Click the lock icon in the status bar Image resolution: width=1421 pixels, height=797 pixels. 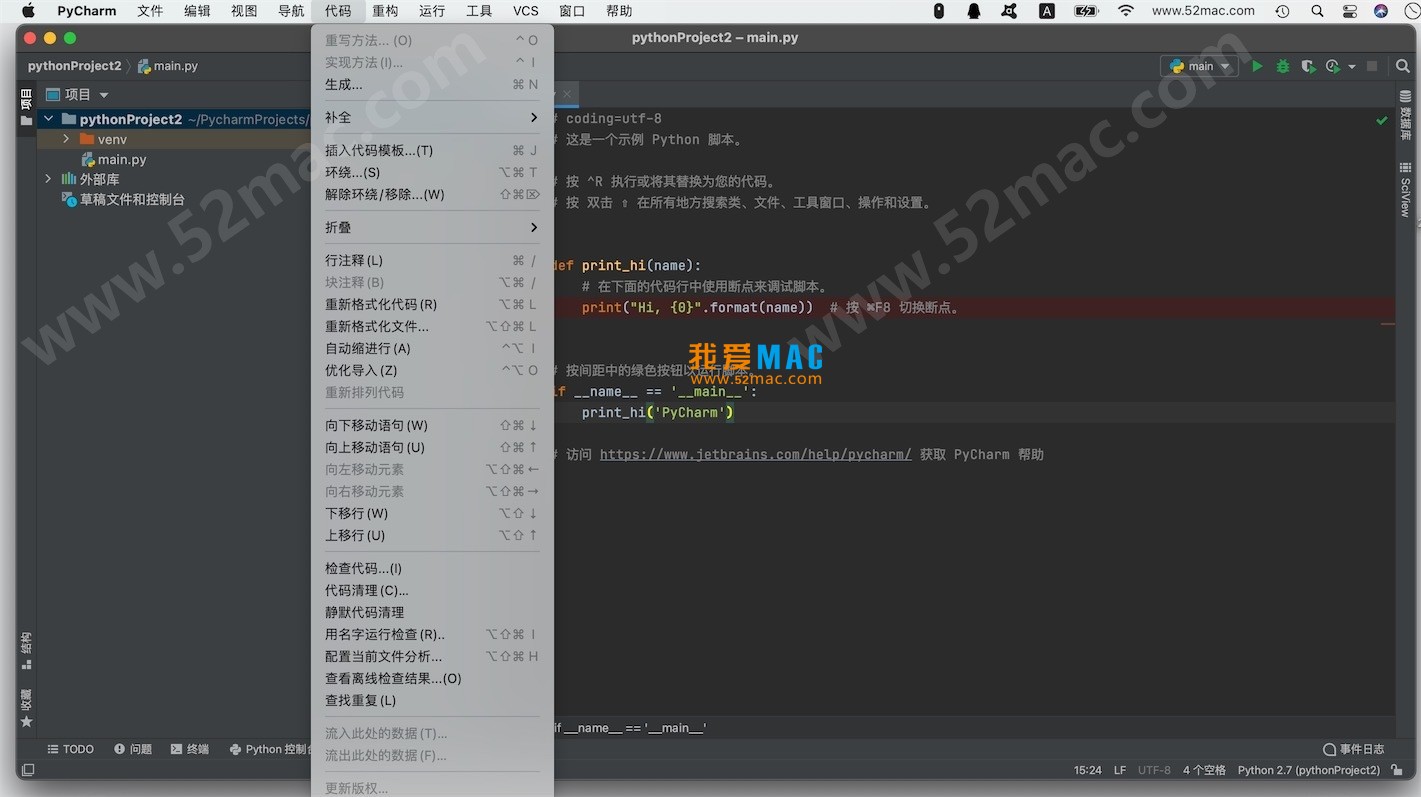click(x=1396, y=770)
